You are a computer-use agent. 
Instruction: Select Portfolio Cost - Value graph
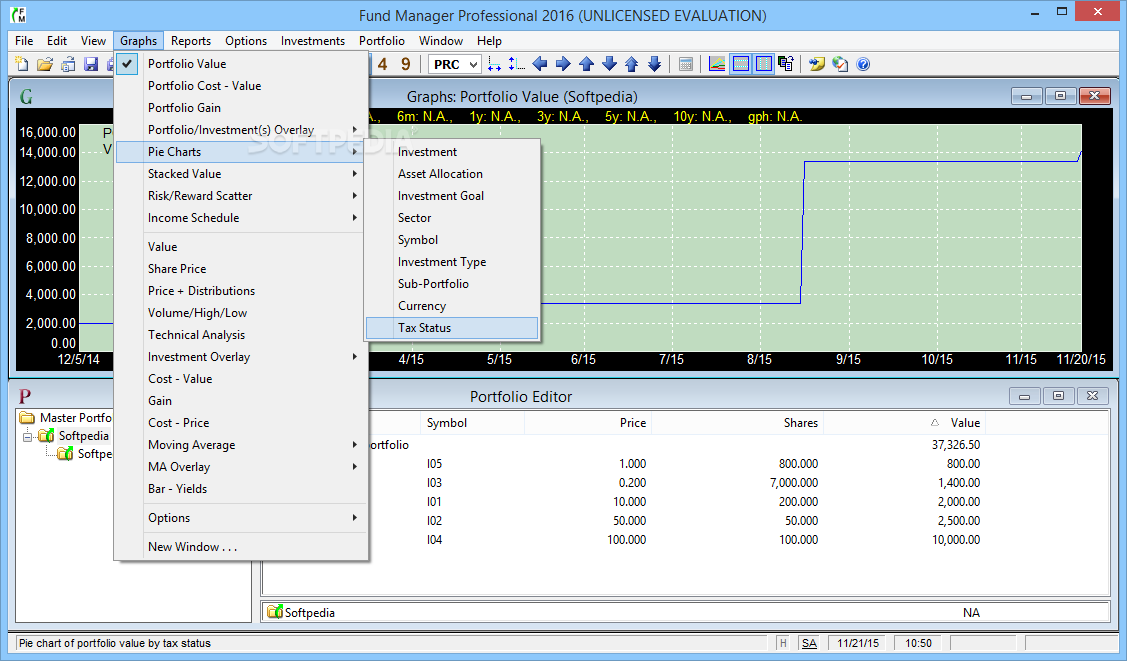242,85
